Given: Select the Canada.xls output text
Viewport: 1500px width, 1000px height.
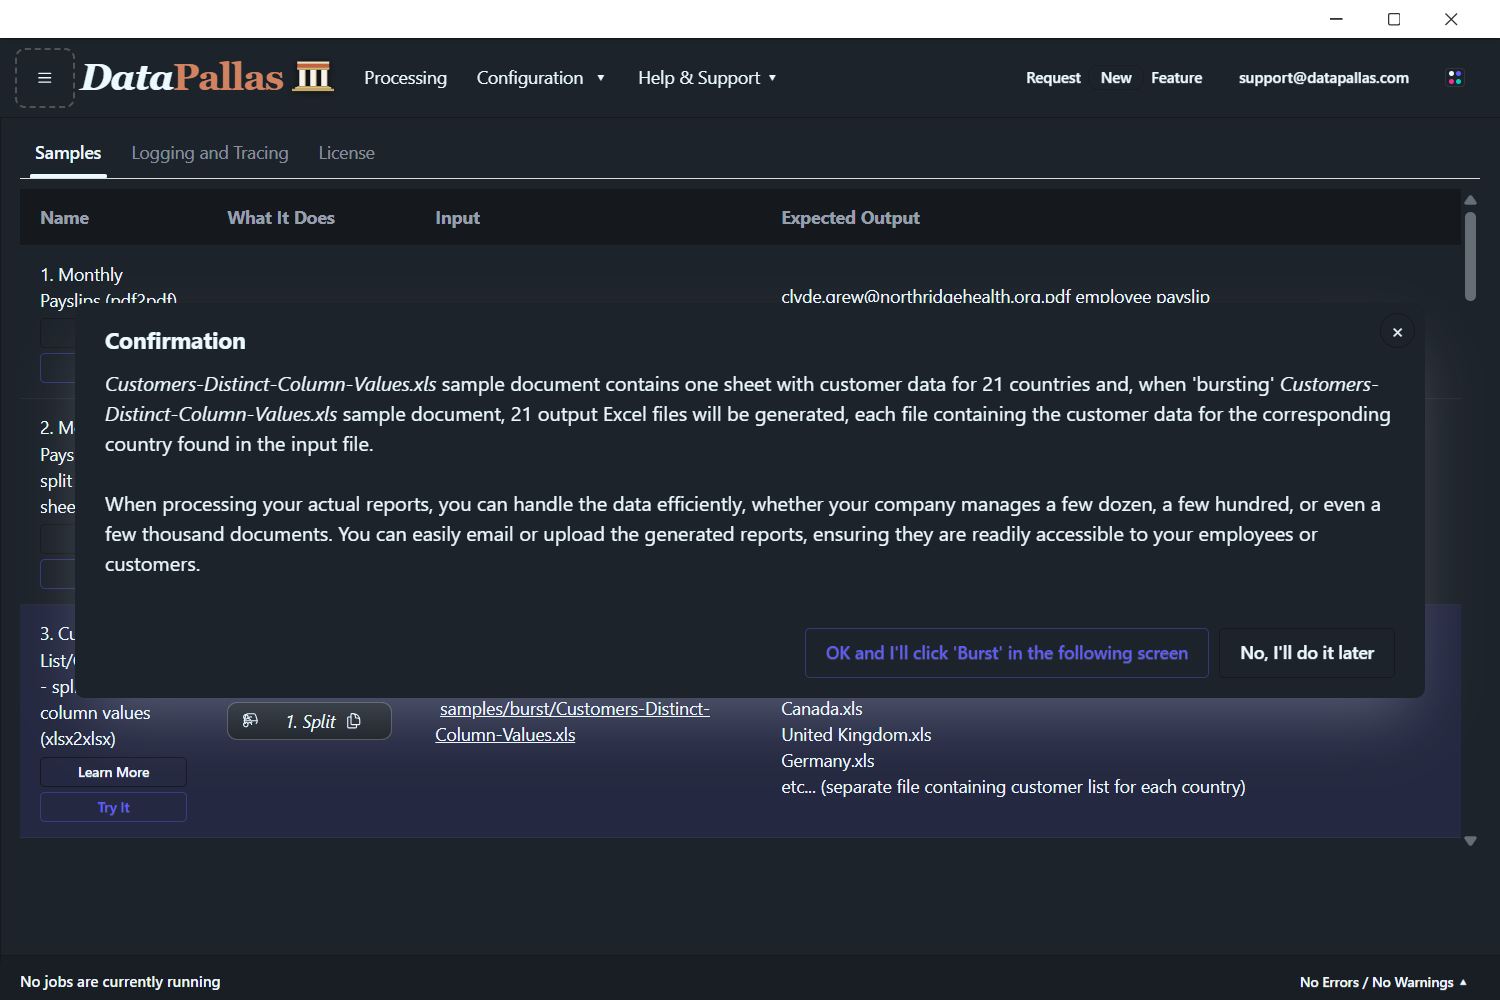Looking at the screenshot, I should 822,709.
